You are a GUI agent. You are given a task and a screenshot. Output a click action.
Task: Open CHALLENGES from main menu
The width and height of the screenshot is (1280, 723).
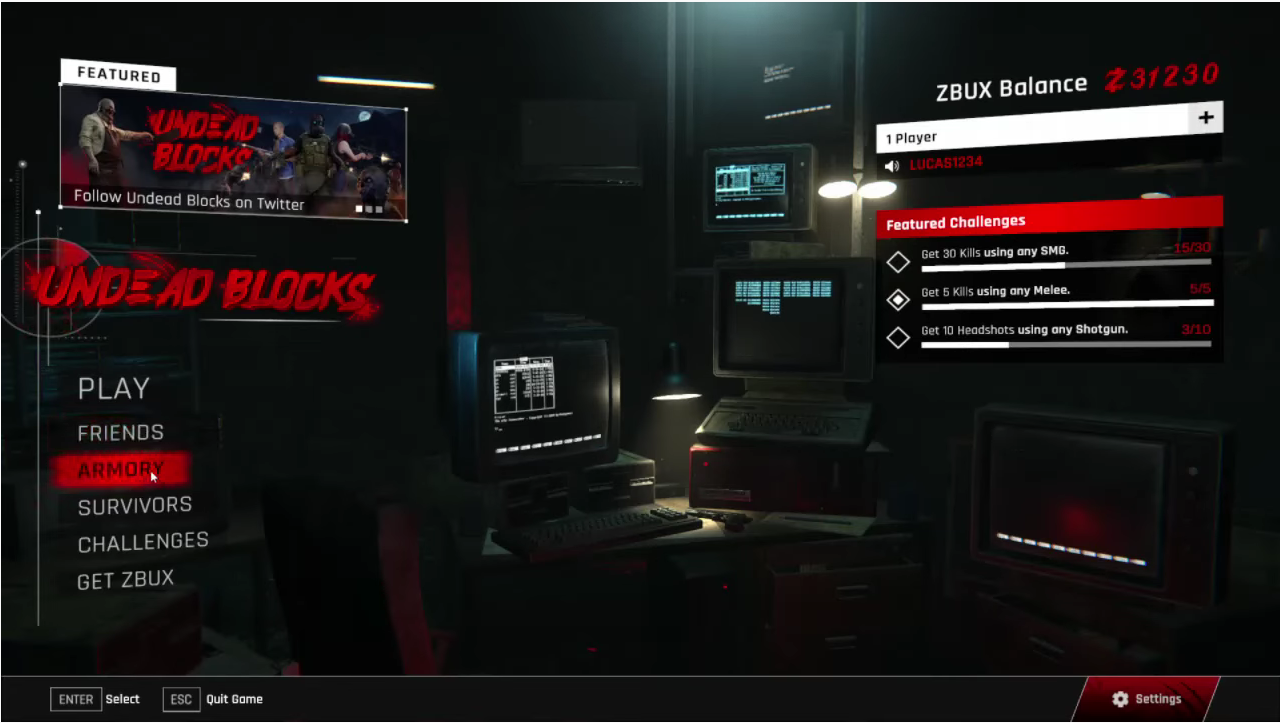click(x=143, y=542)
